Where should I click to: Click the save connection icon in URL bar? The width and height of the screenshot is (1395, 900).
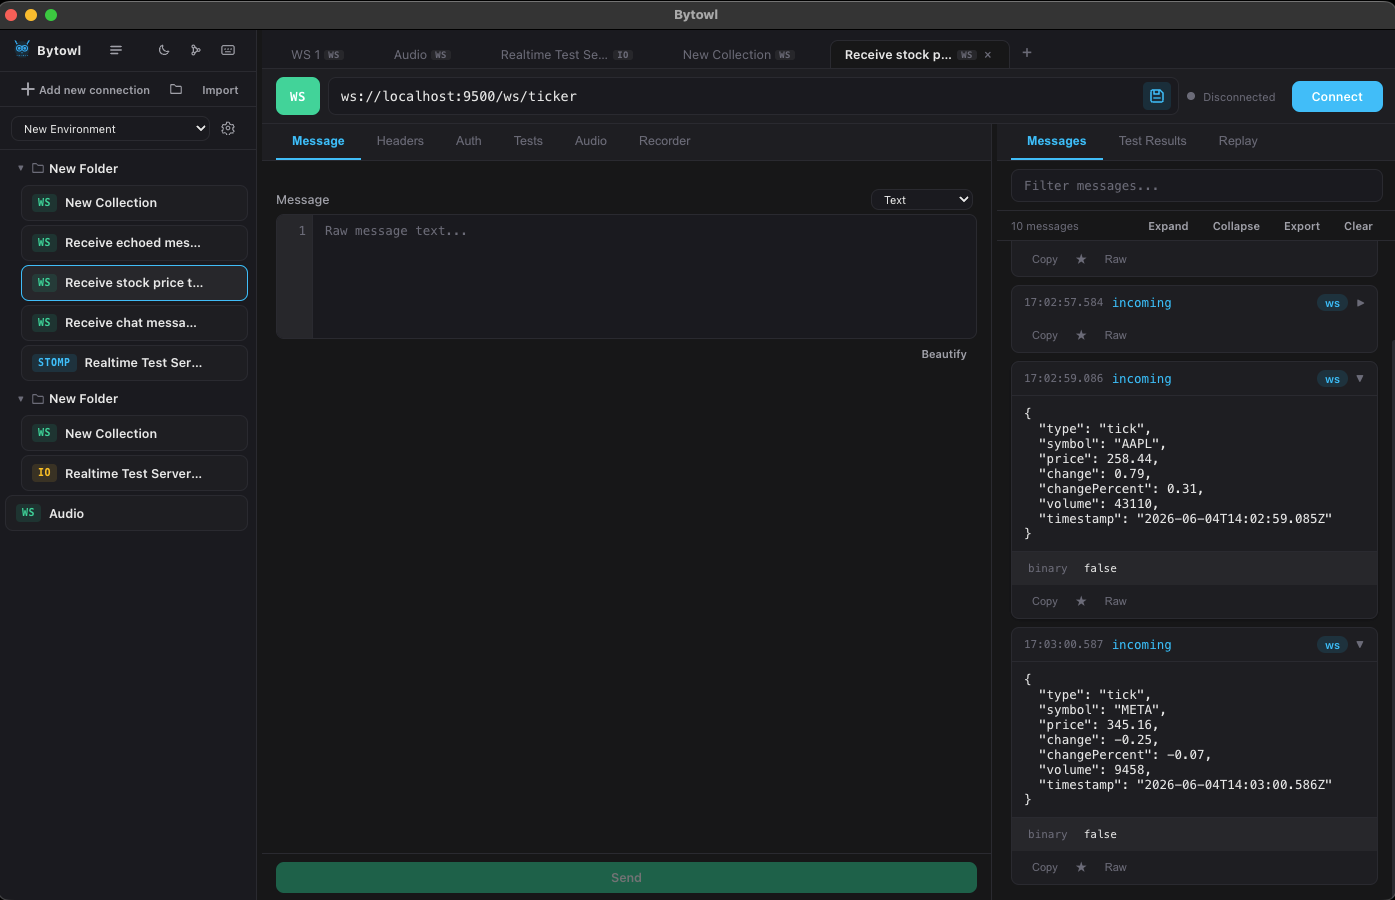click(x=1157, y=96)
